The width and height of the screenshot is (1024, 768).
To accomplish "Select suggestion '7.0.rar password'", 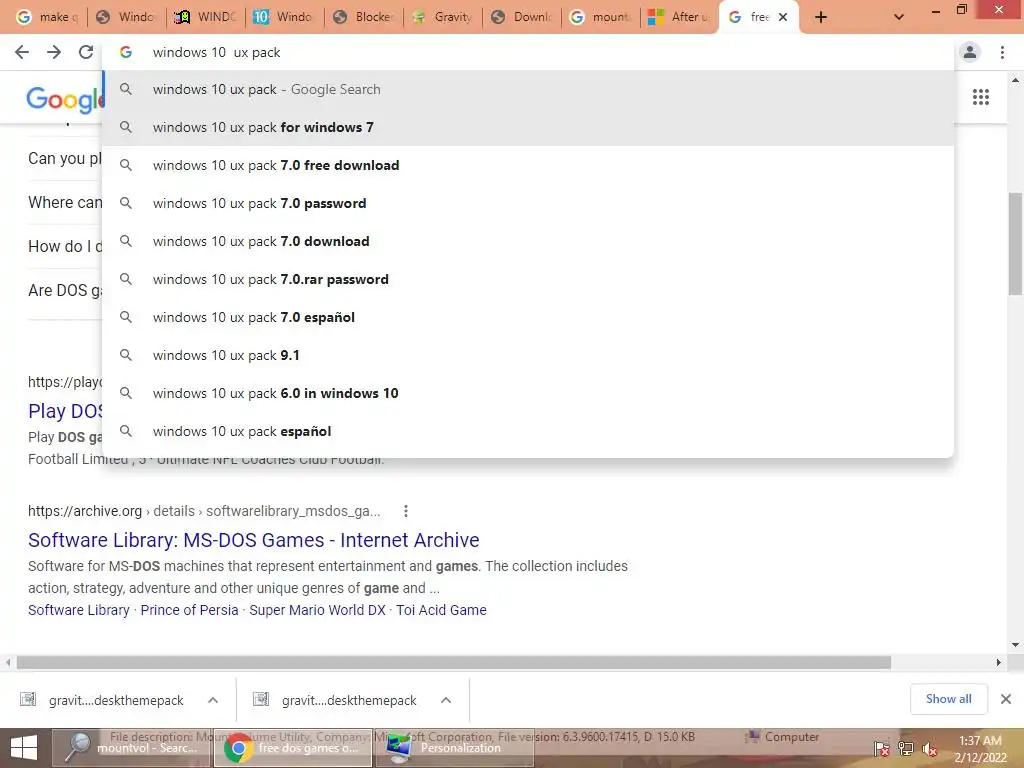I will click(528, 279).
